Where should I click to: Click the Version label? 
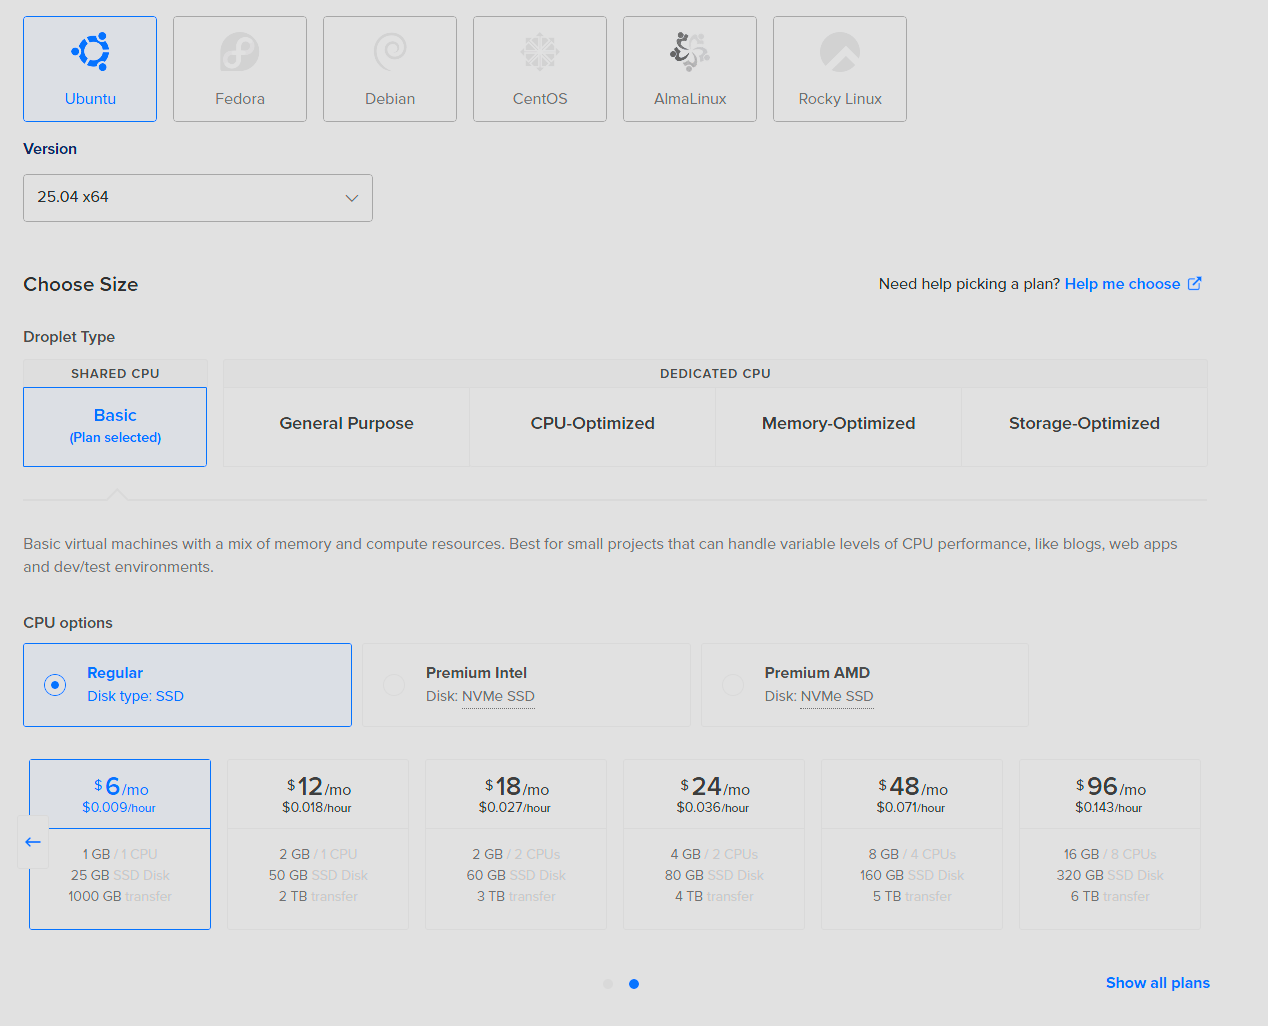pyautogui.click(x=50, y=149)
